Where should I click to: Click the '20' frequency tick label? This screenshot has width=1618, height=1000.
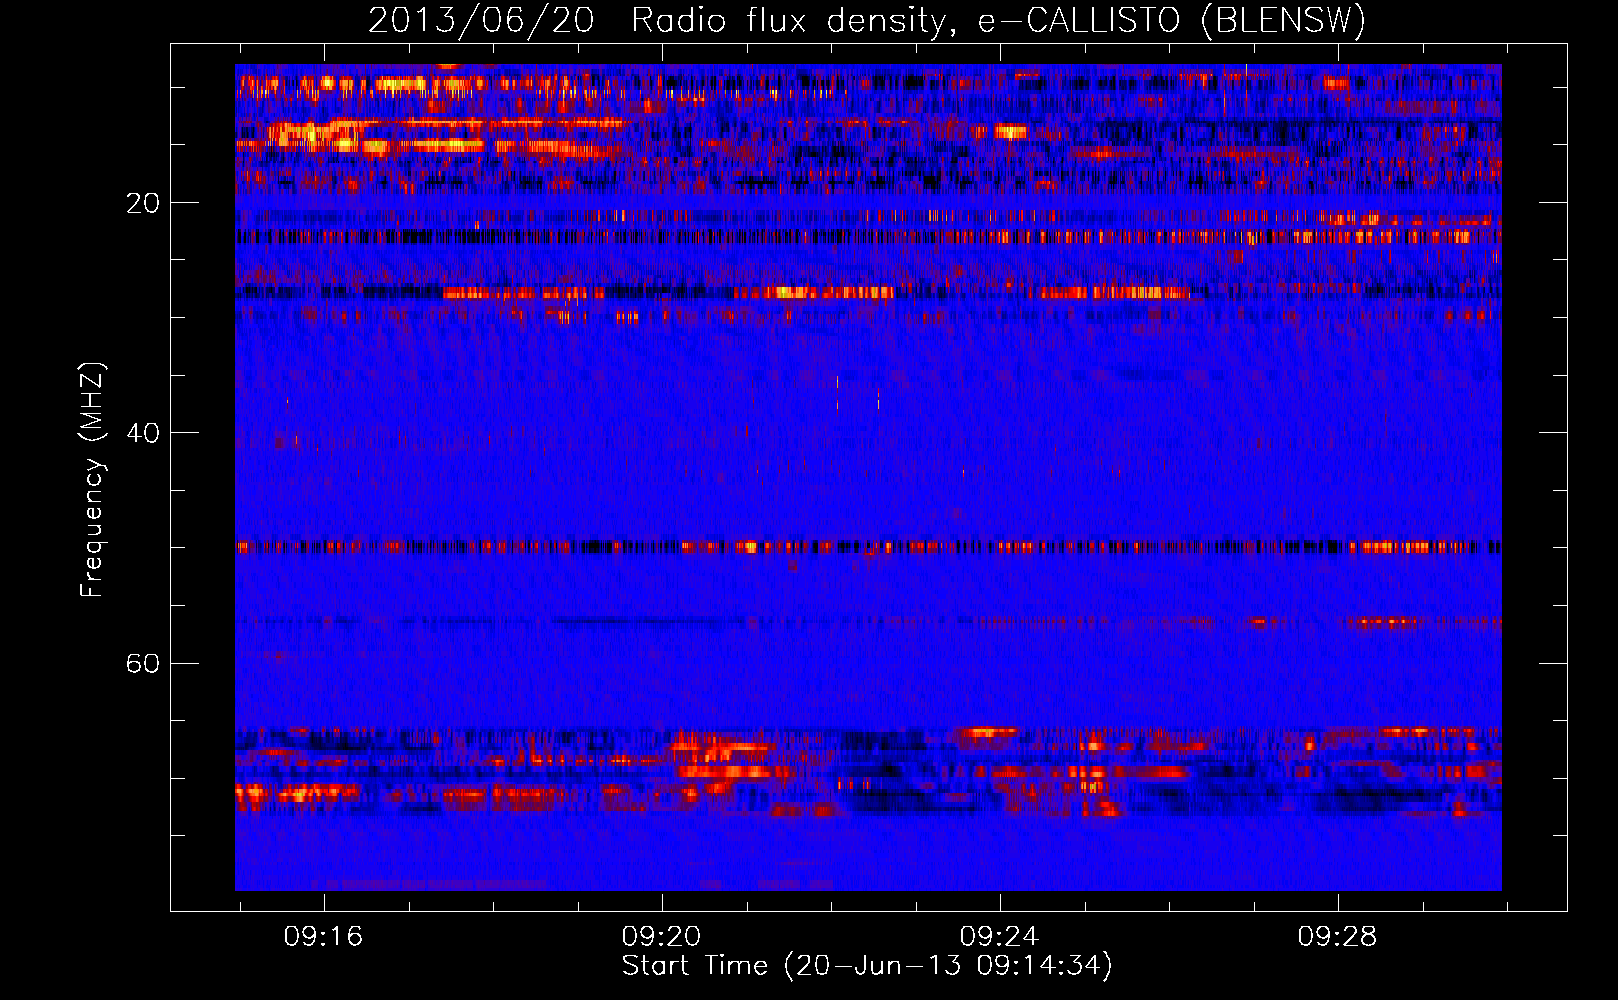point(142,203)
